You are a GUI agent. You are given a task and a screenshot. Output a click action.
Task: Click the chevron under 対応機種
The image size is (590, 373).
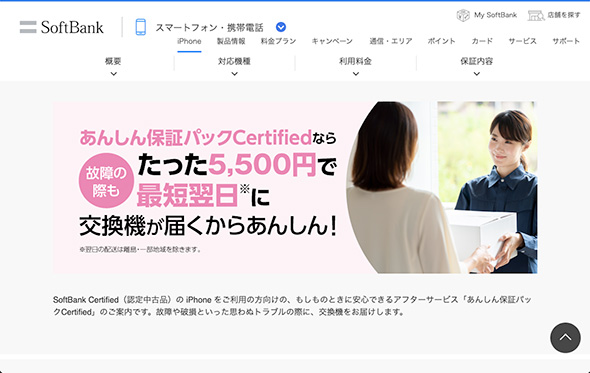pos(234,74)
